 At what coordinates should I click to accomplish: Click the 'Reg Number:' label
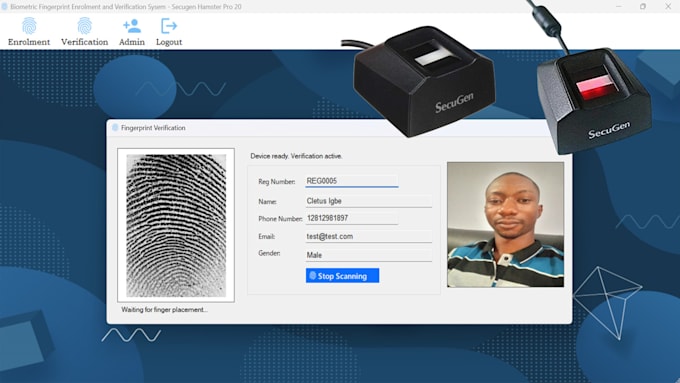[x=277, y=182]
